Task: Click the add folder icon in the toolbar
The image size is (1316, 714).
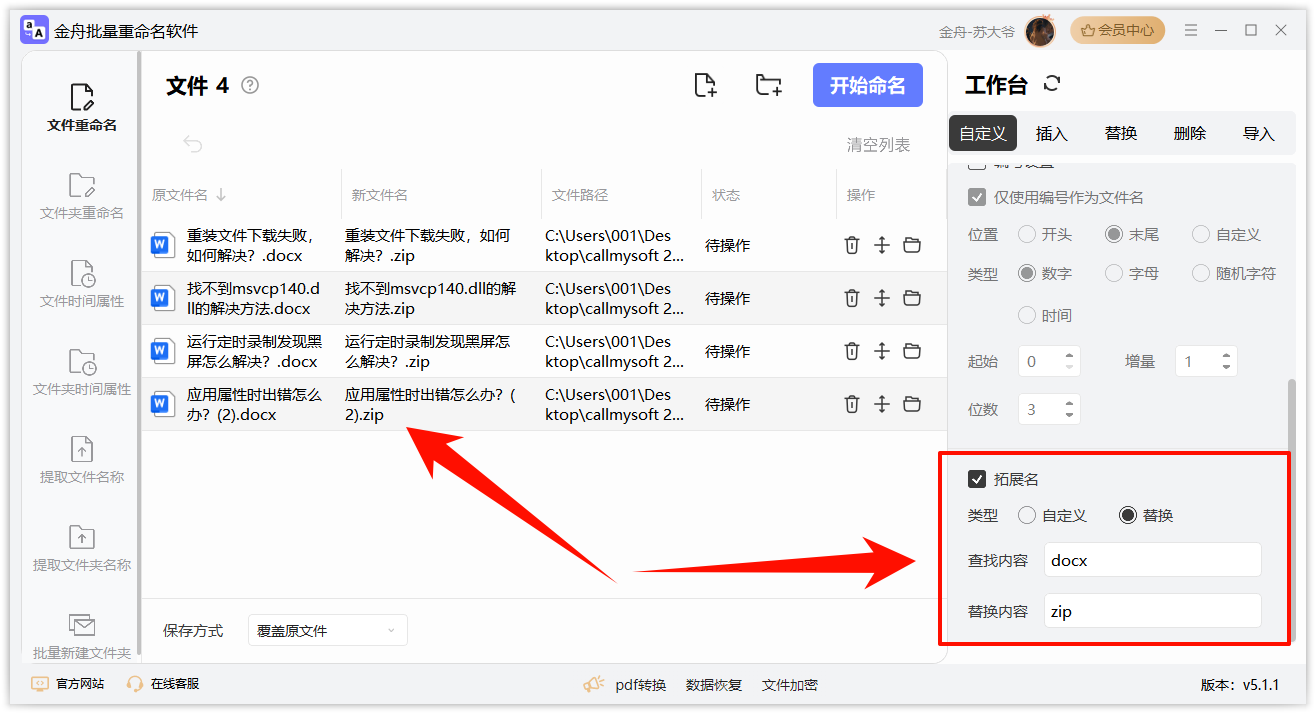Action: (768, 85)
